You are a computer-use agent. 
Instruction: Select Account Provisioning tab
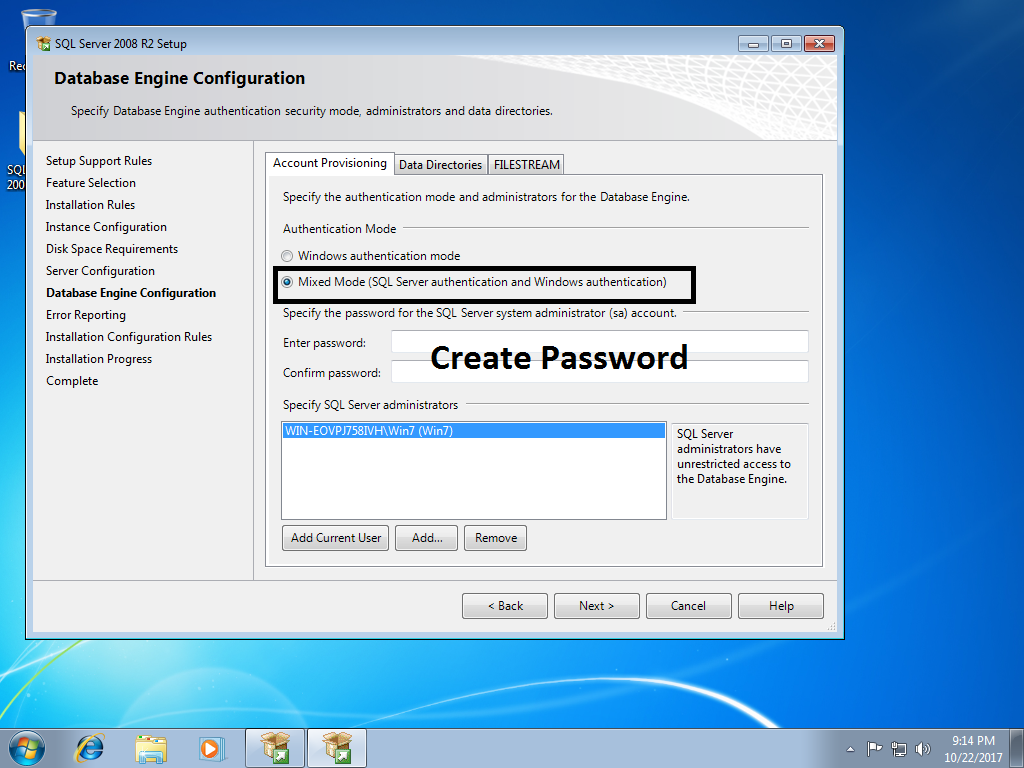[x=330, y=163]
